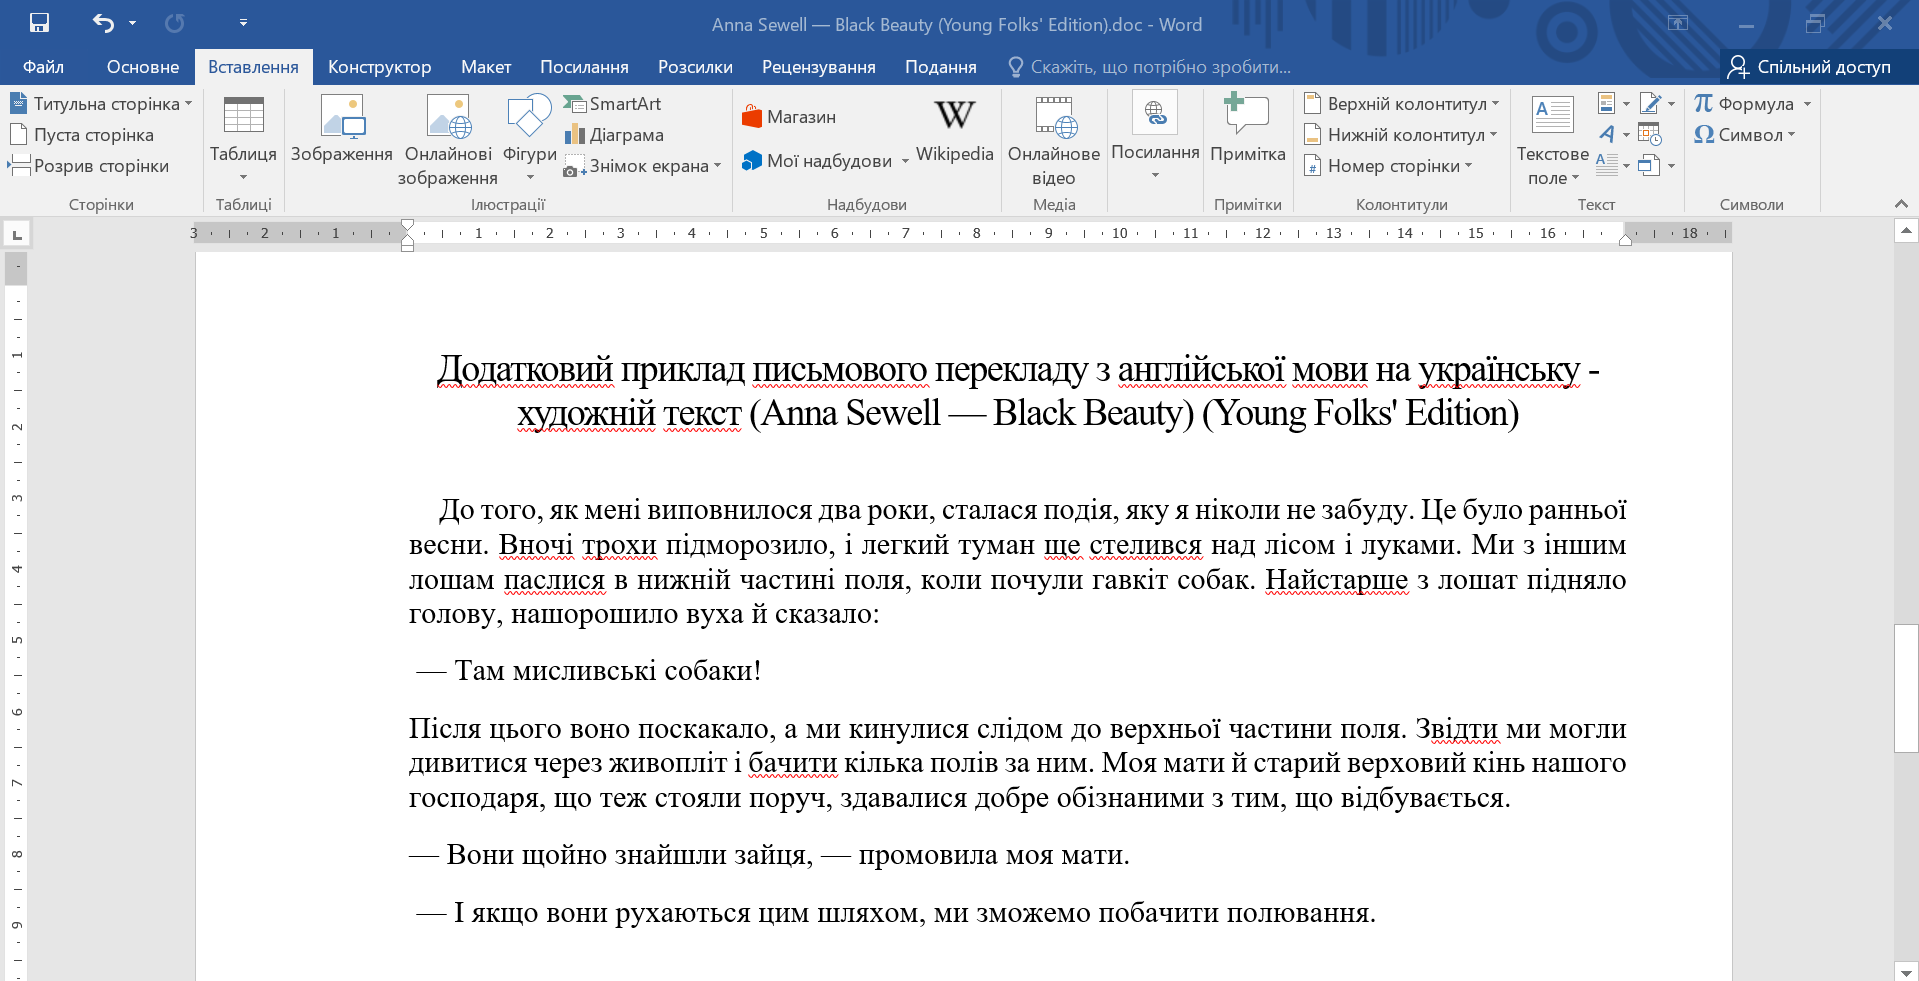Open the Рецензування tab

pyautogui.click(x=819, y=67)
